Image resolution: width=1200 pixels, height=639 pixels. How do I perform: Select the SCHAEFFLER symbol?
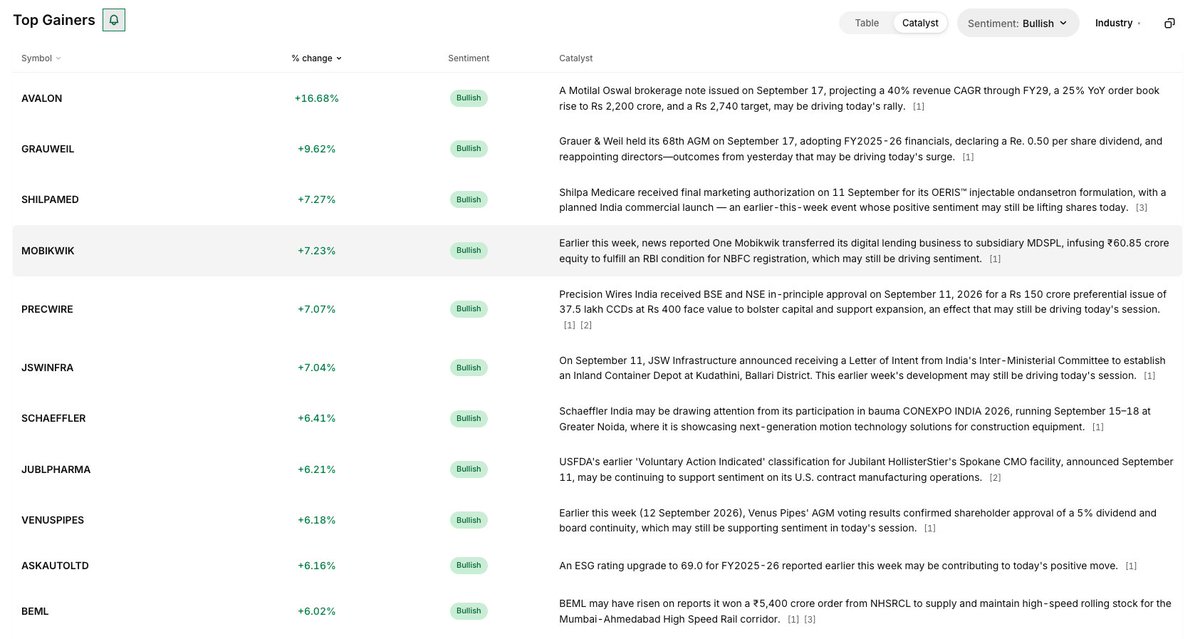[52, 418]
